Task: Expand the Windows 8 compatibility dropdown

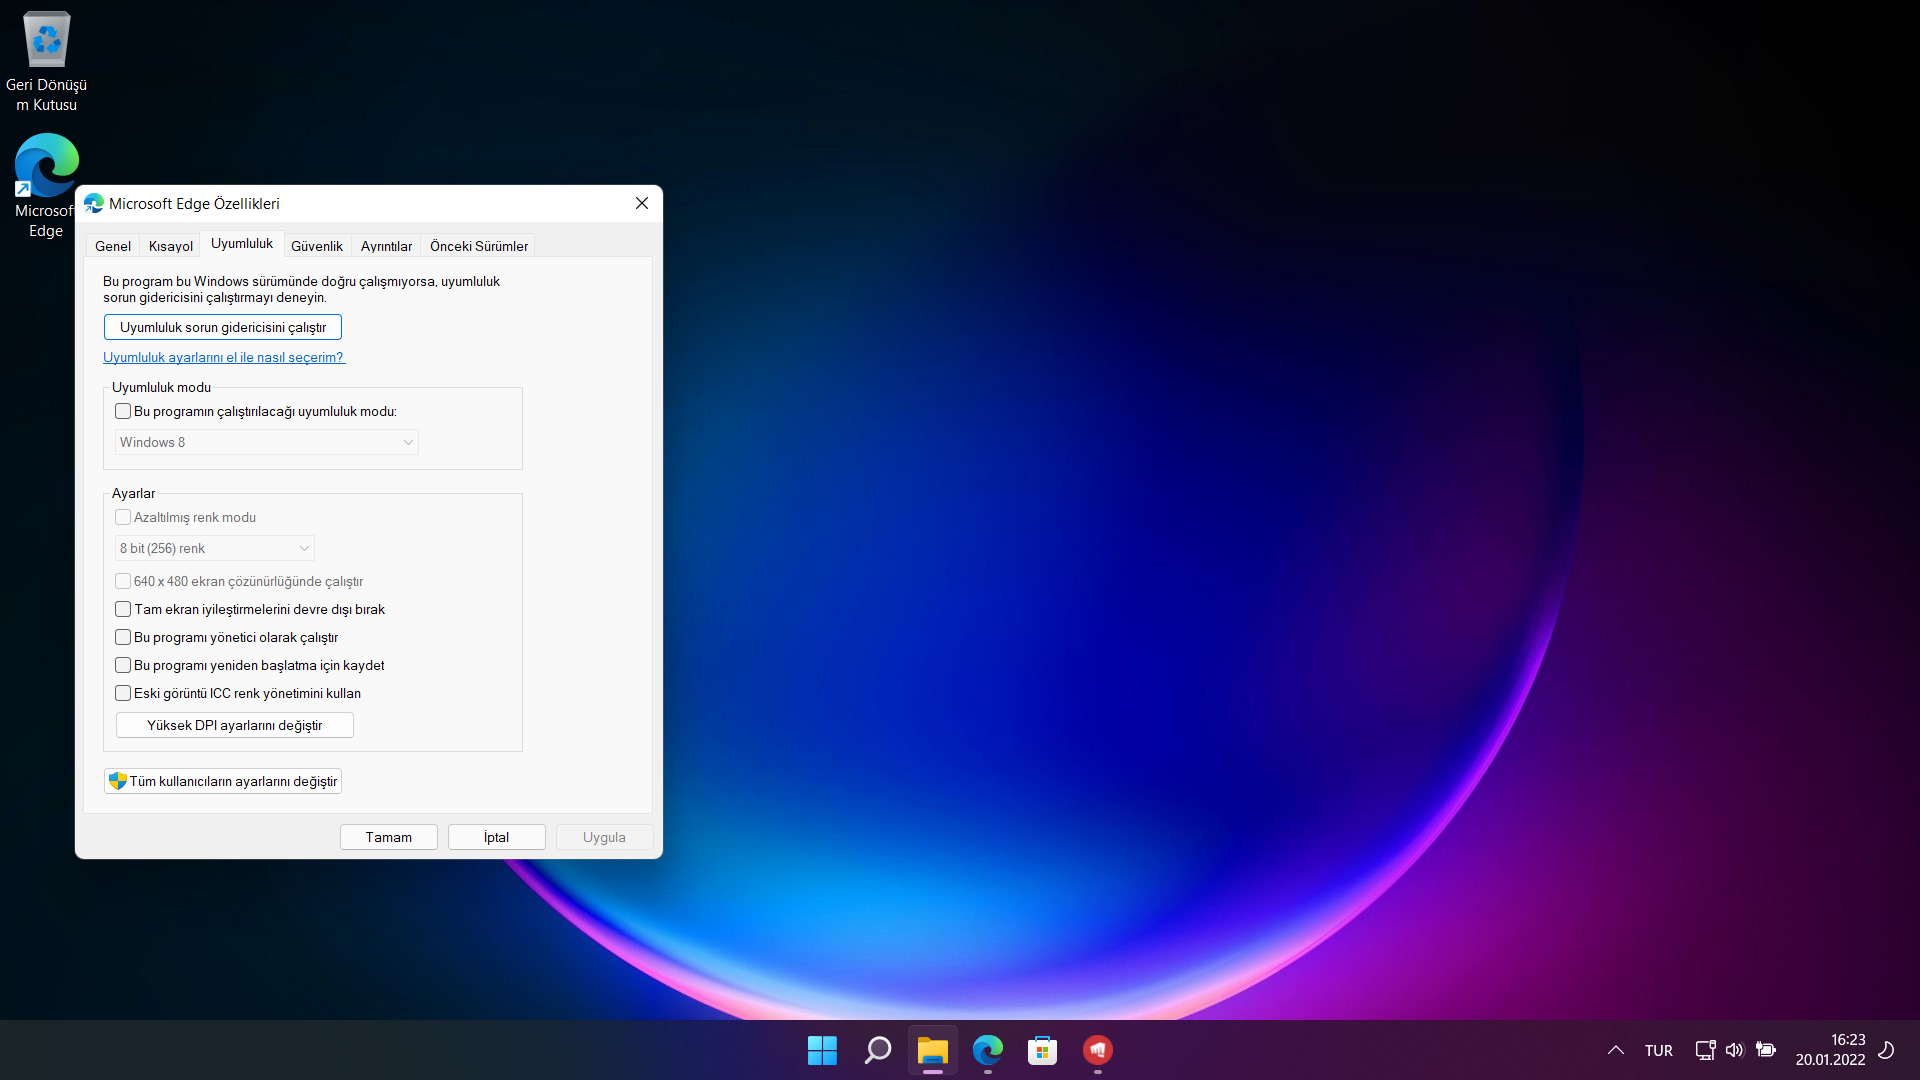Action: tap(266, 442)
